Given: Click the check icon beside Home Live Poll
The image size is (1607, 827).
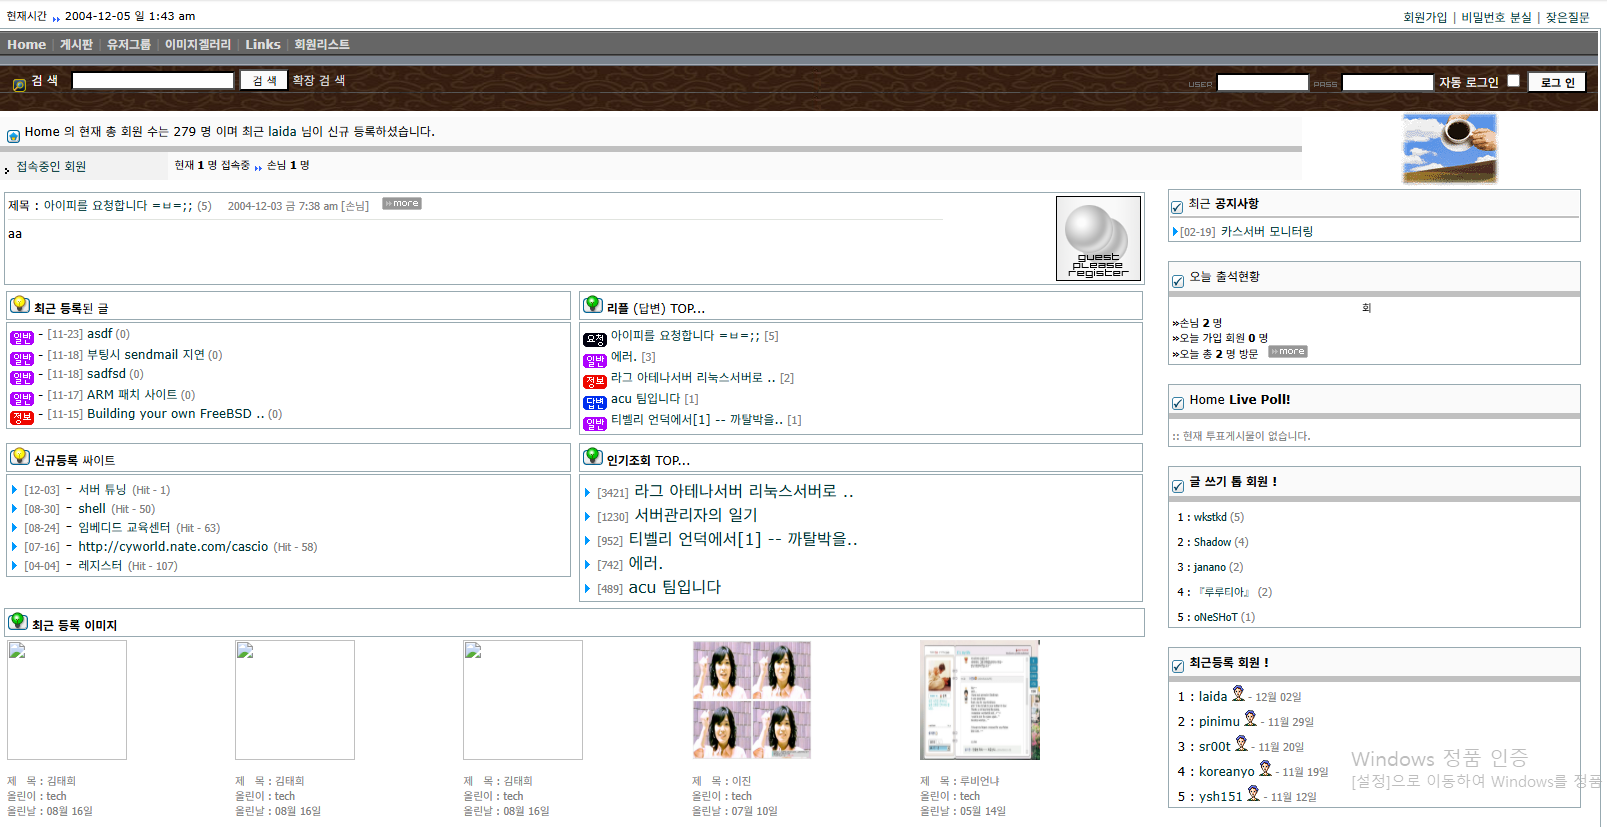Looking at the screenshot, I should coord(1177,403).
